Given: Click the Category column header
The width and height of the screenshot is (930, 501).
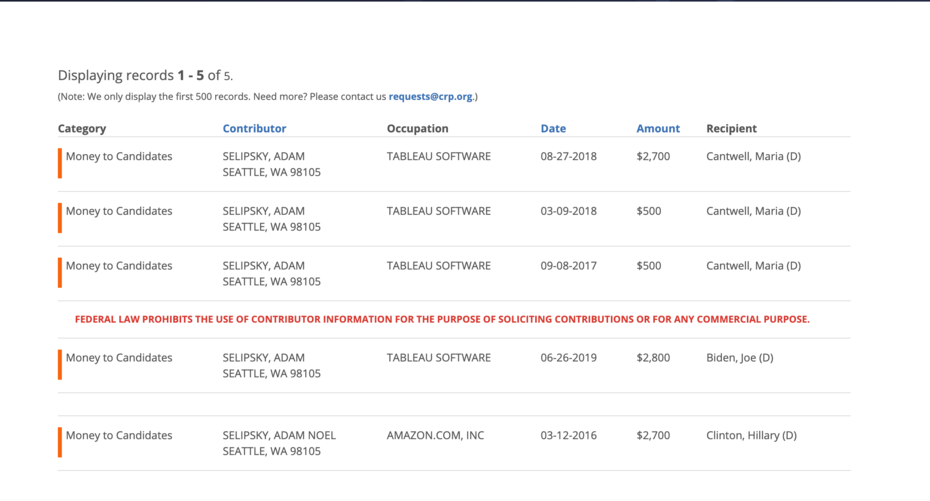Looking at the screenshot, I should coord(82,129).
